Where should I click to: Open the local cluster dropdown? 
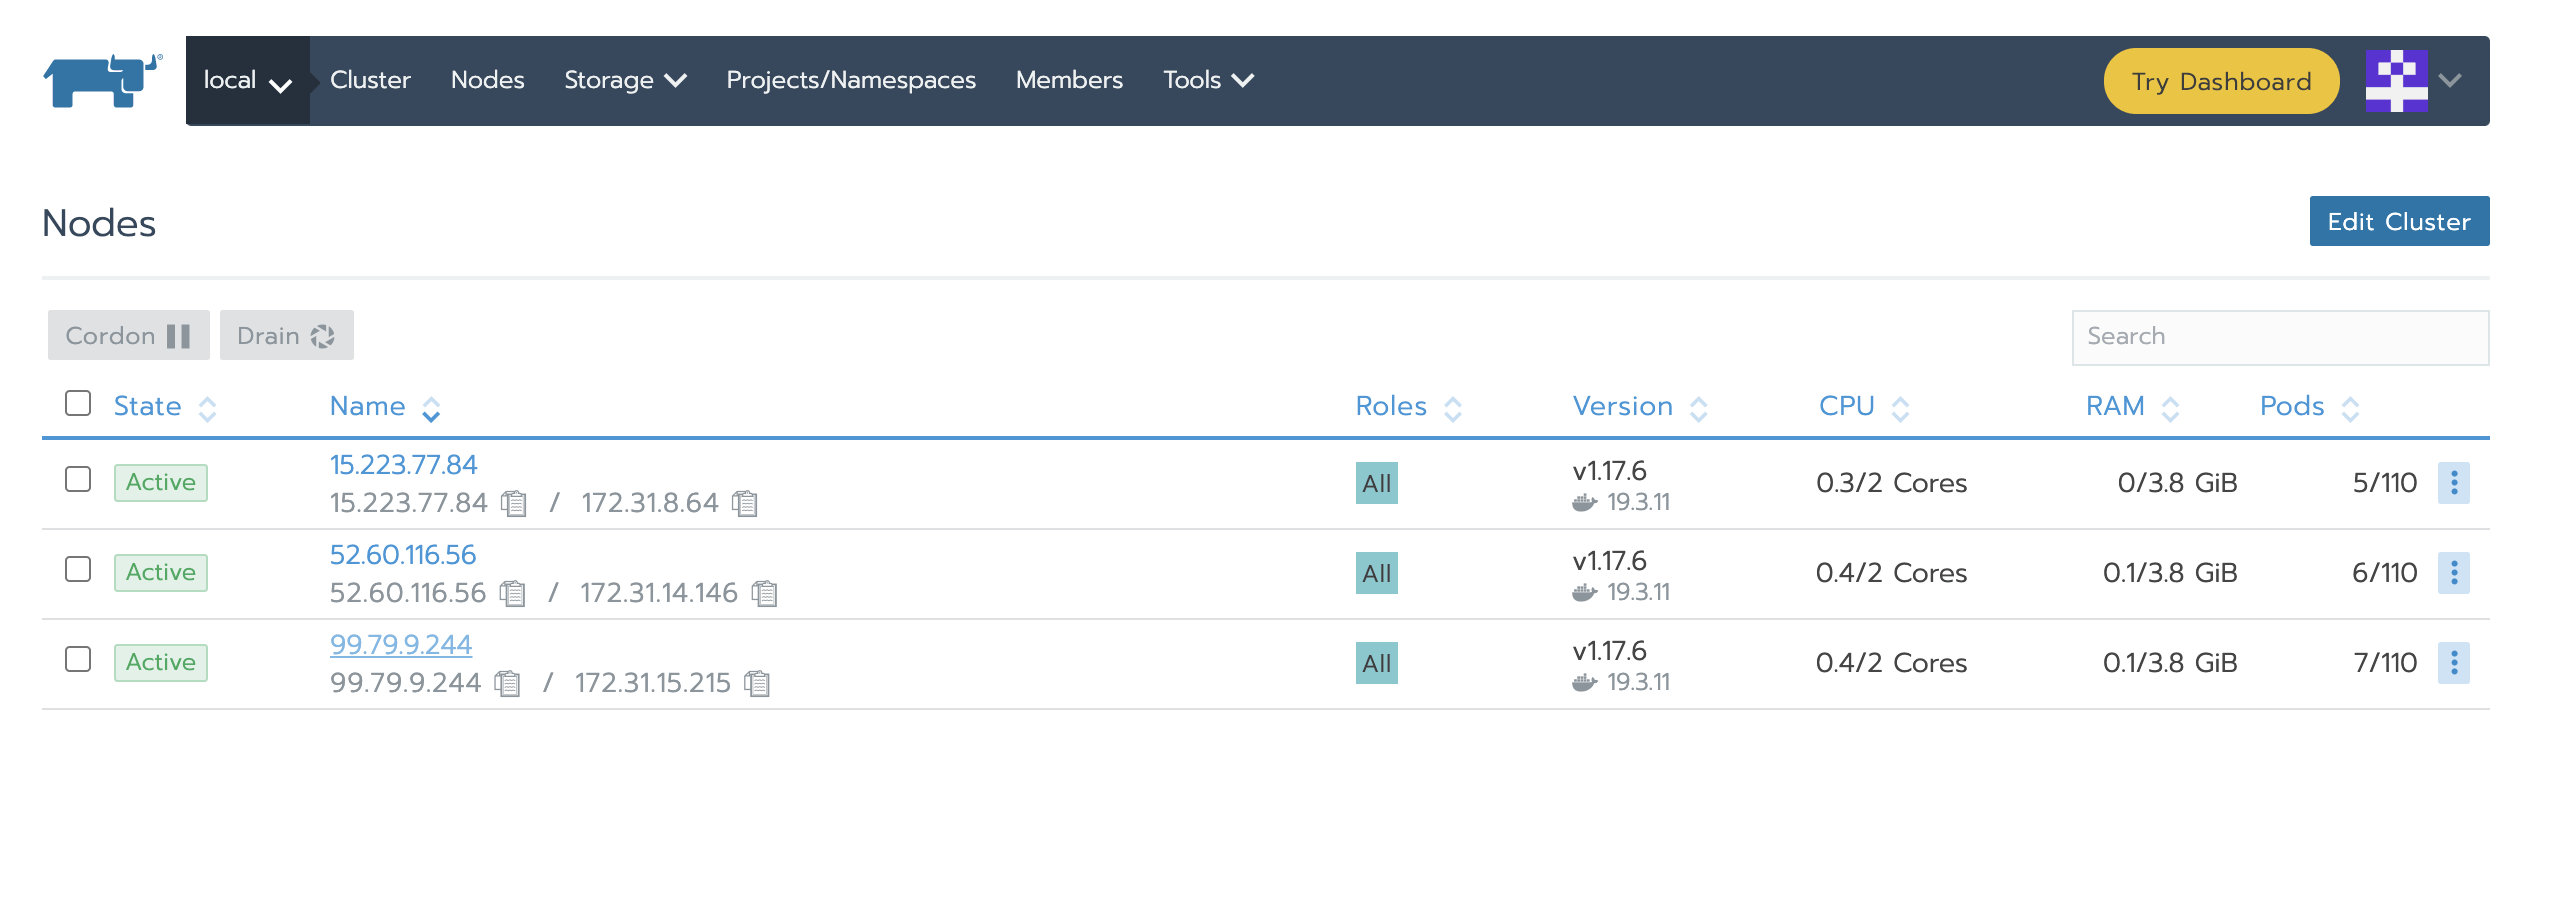coord(247,81)
